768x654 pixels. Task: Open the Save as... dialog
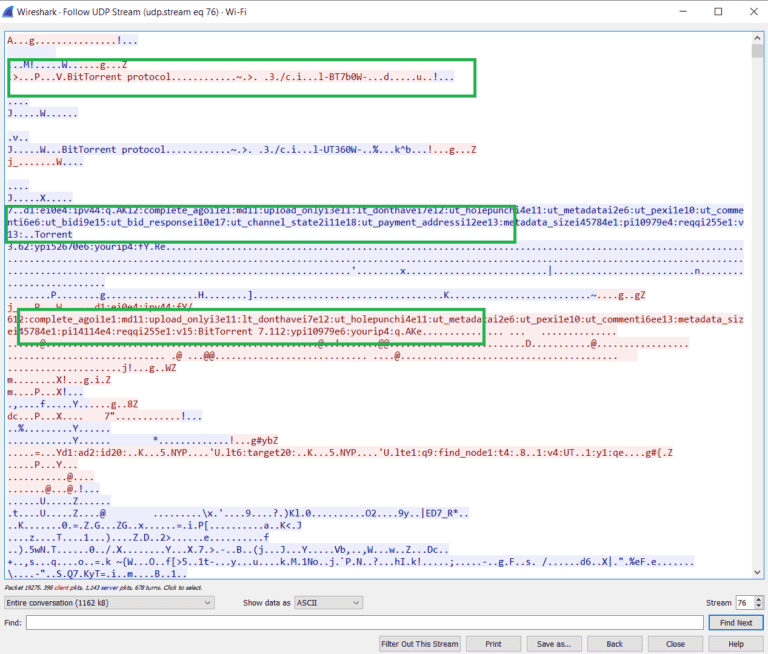coord(553,643)
